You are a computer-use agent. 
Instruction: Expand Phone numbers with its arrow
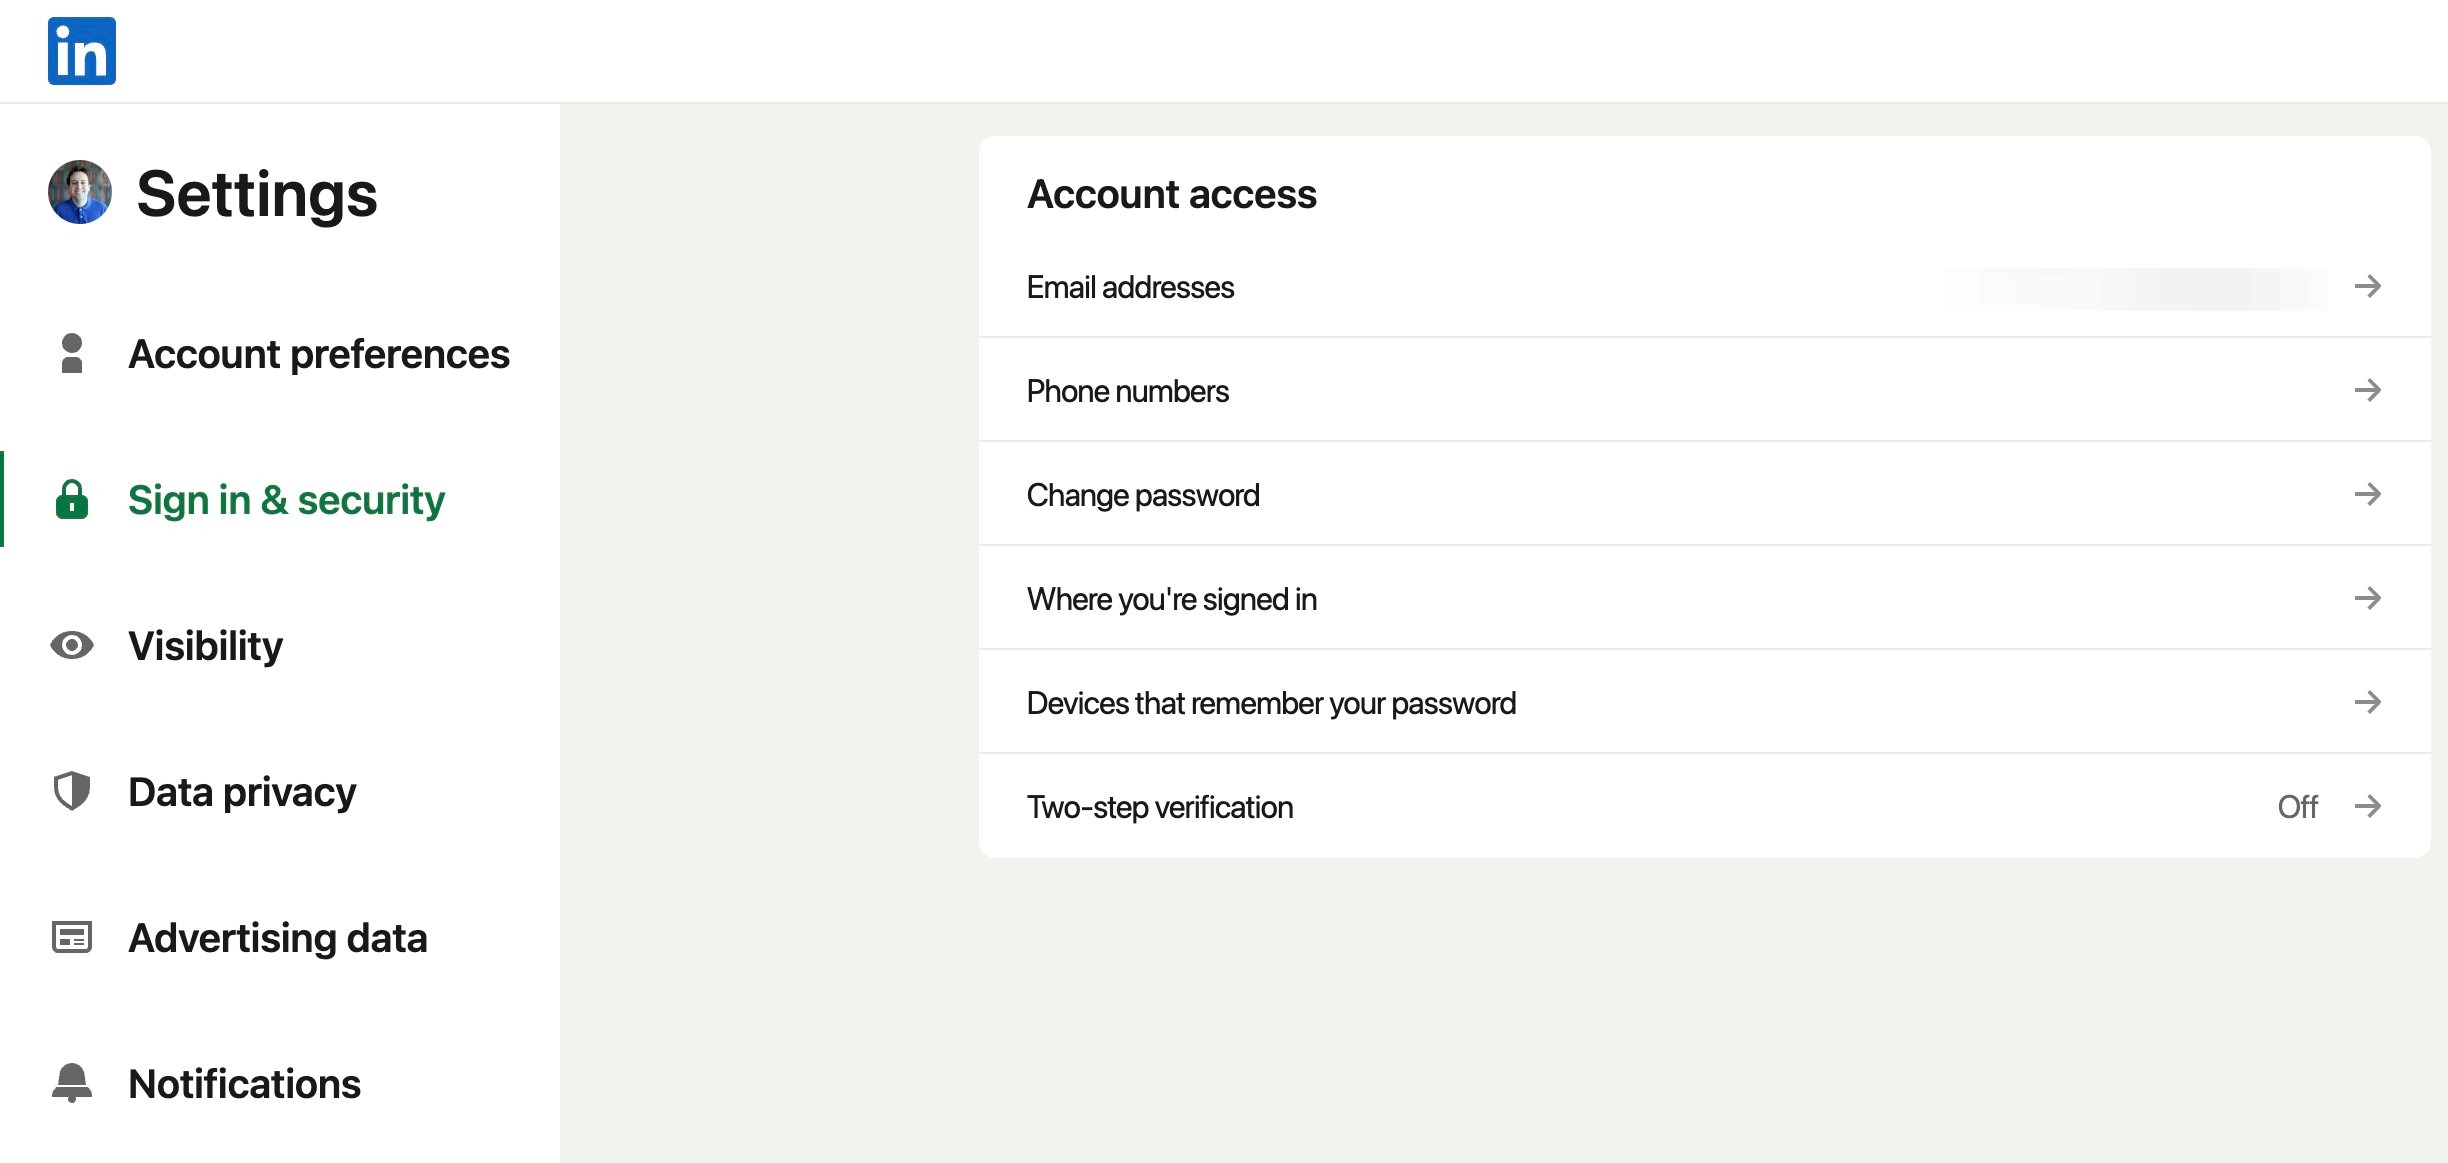(2367, 390)
